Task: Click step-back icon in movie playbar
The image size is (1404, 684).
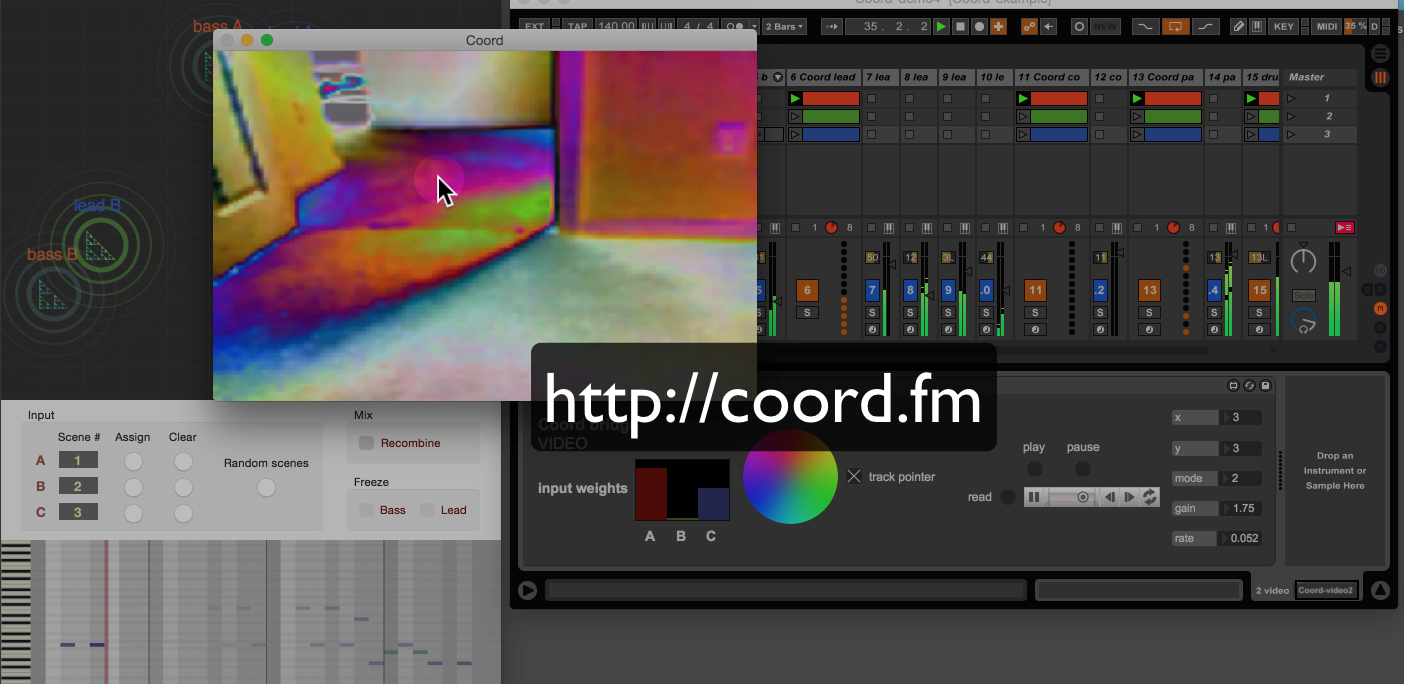Action: (x=1110, y=497)
